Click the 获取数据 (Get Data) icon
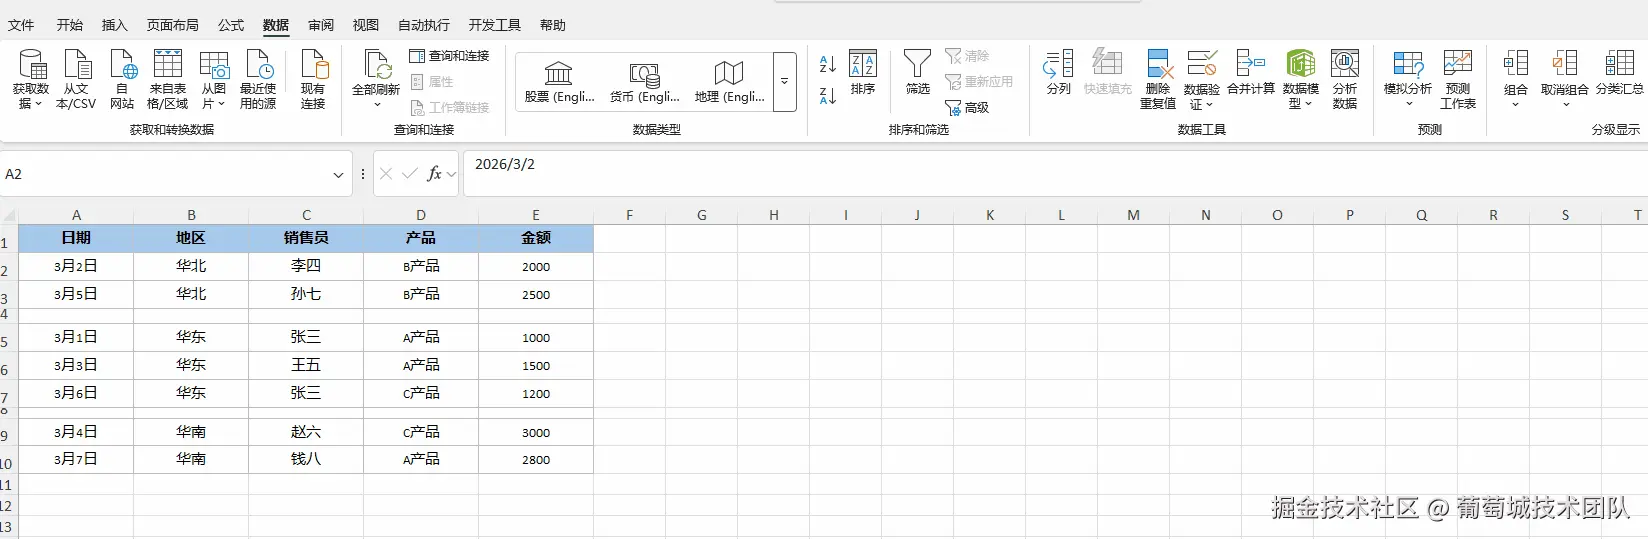 pos(32,65)
